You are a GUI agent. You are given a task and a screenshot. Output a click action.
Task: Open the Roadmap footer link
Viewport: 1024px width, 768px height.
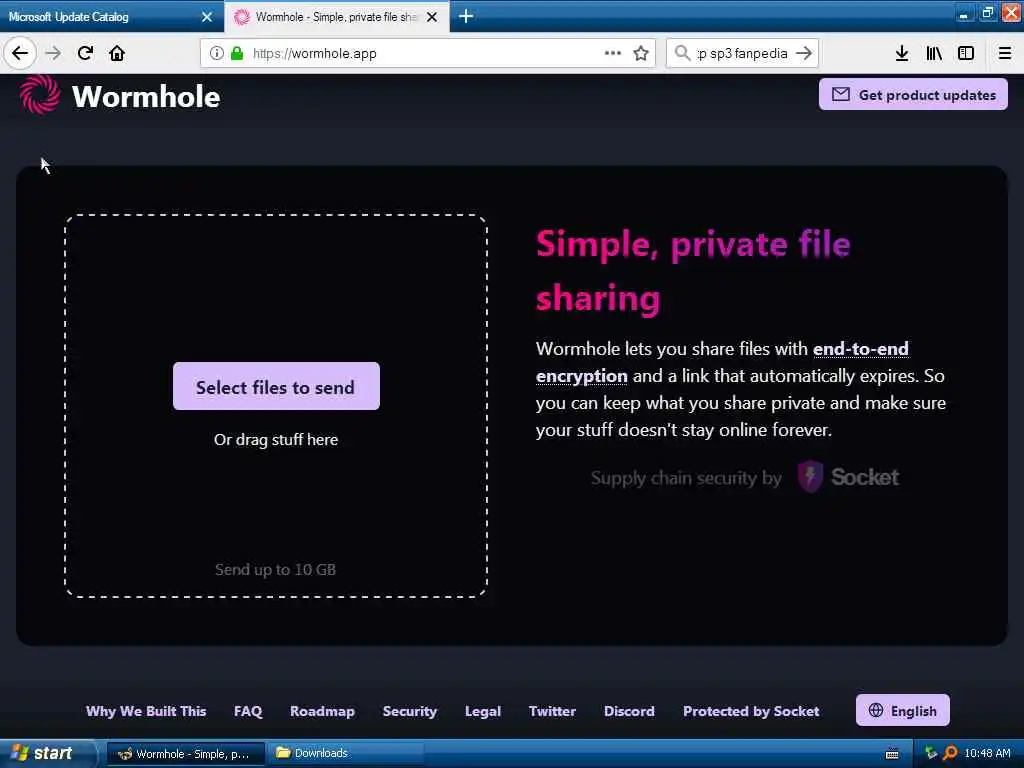(x=322, y=711)
